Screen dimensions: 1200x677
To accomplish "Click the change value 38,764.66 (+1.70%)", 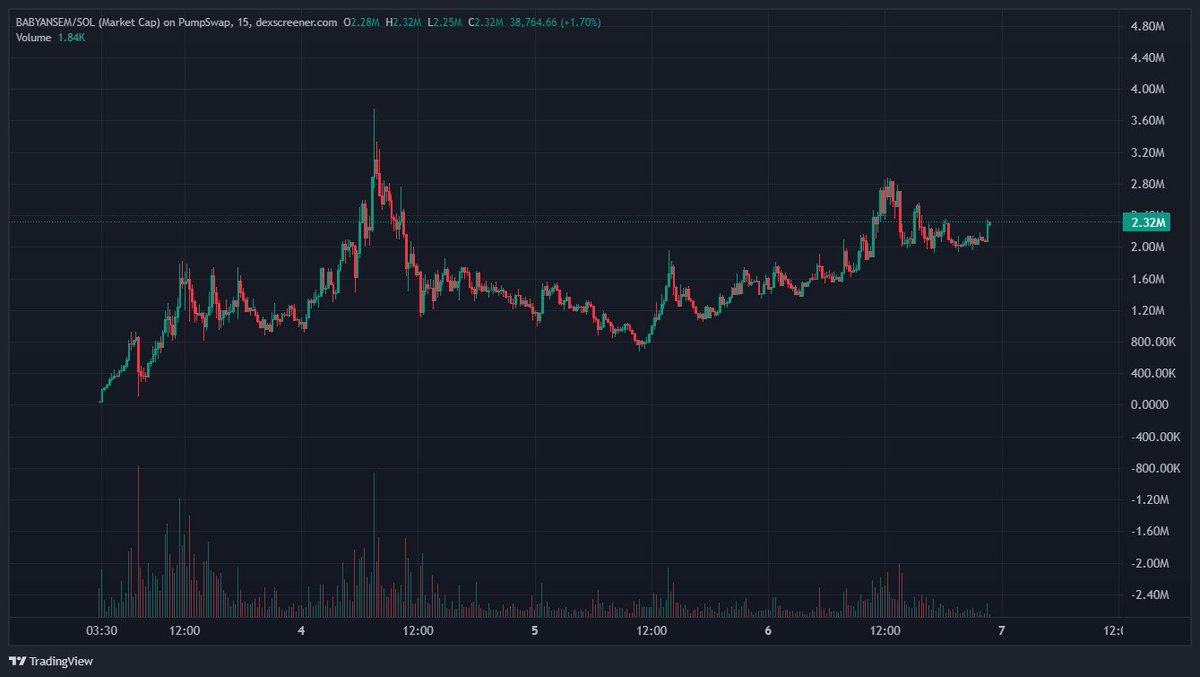I will pyautogui.click(x=555, y=22).
